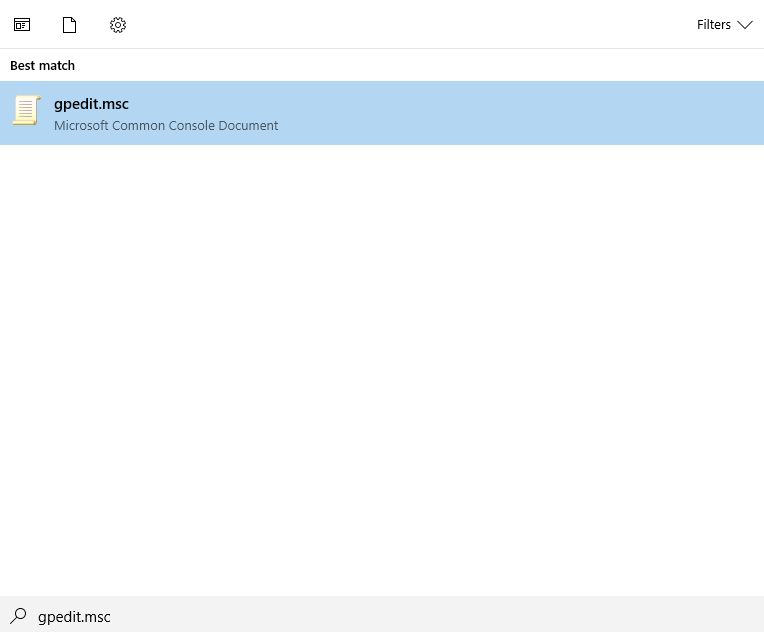Viewport: 764px width, 632px height.
Task: Click the Apps filter icon
Action: click(x=22, y=25)
